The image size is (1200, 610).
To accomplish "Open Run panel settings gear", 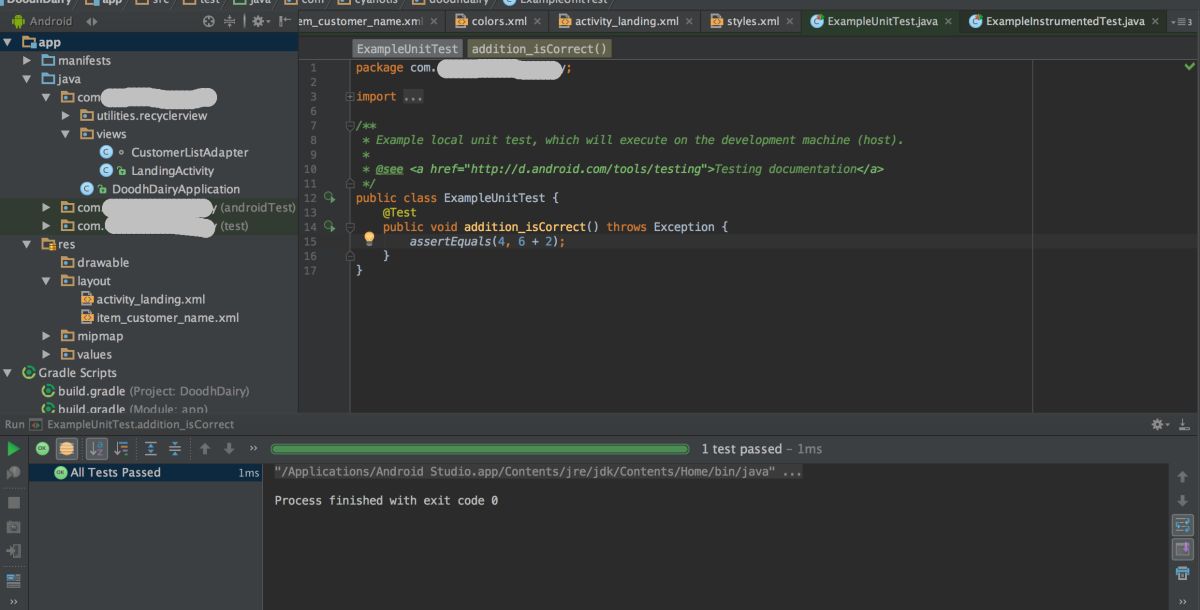I will tap(1160, 425).
